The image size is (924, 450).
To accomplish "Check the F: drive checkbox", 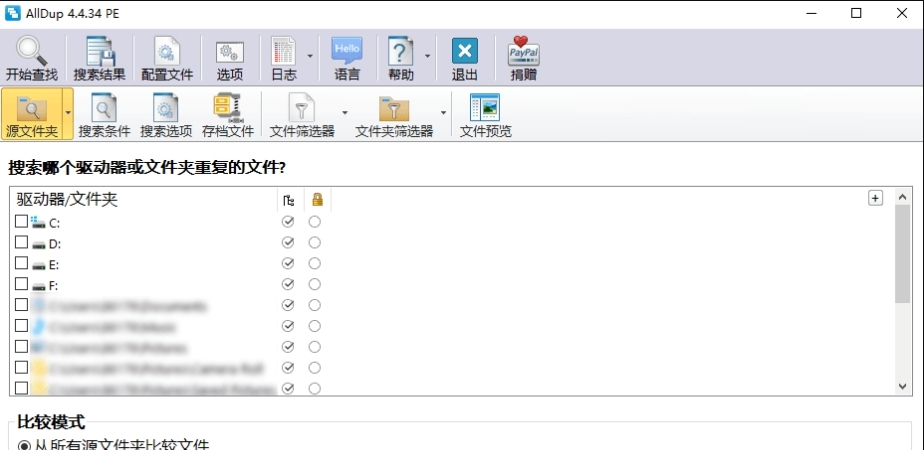I will (x=21, y=284).
